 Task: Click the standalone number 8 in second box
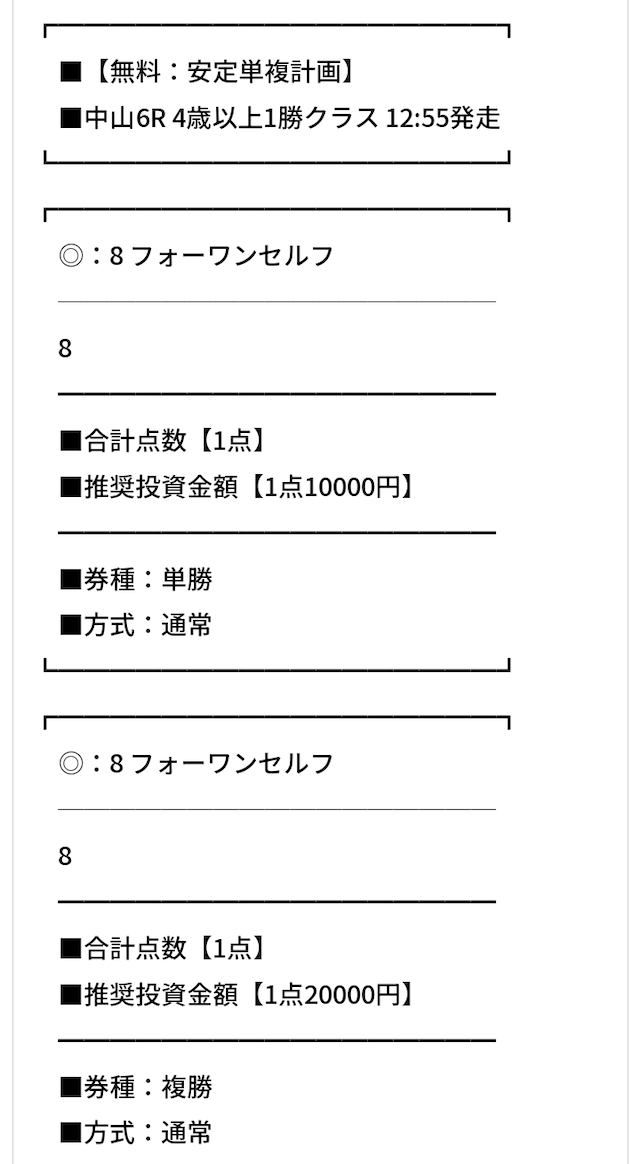(x=65, y=856)
